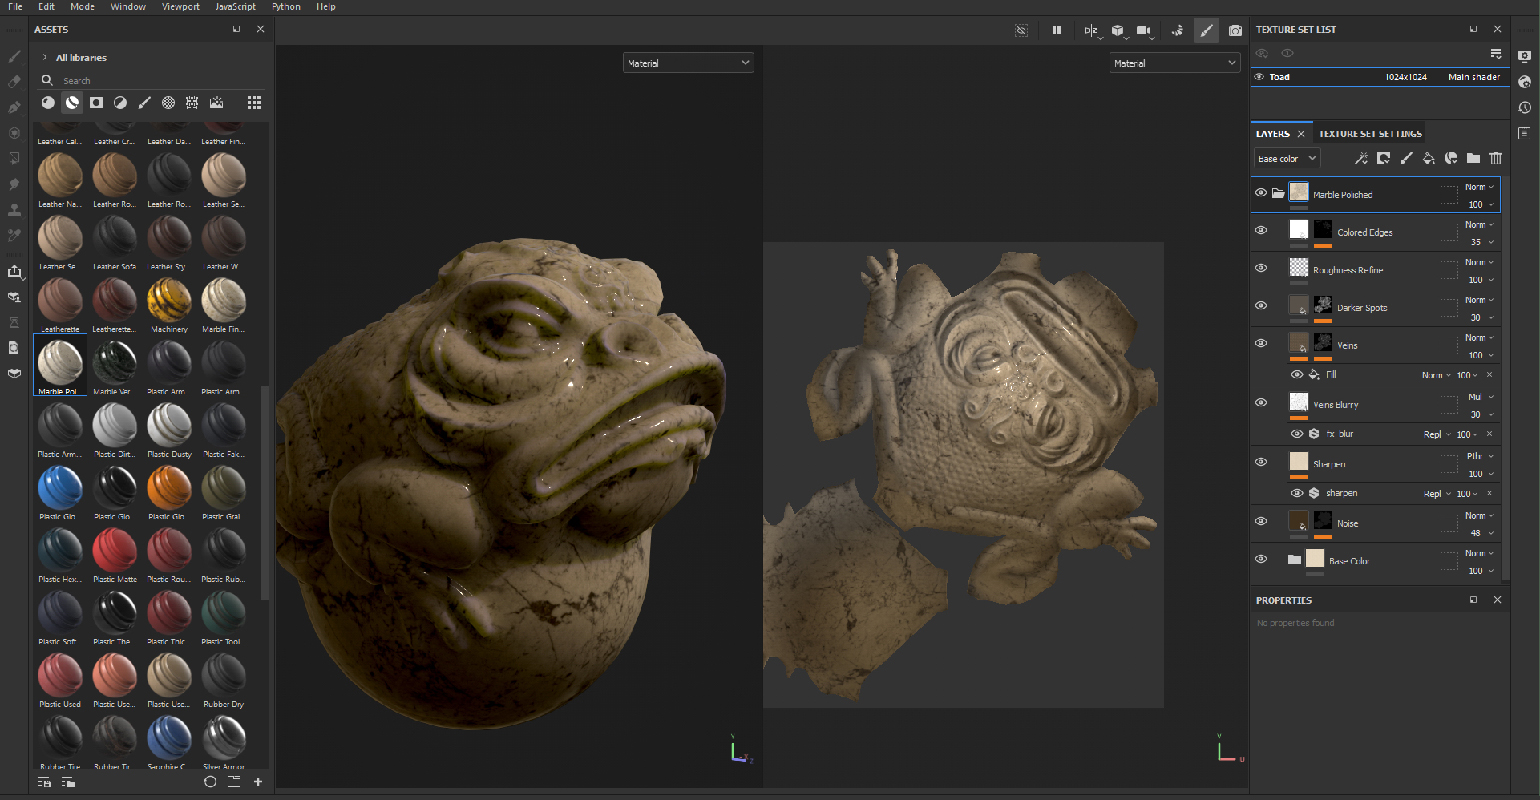1540x800 pixels.
Task: Filter assets by environment maps icon
Action: tap(216, 102)
